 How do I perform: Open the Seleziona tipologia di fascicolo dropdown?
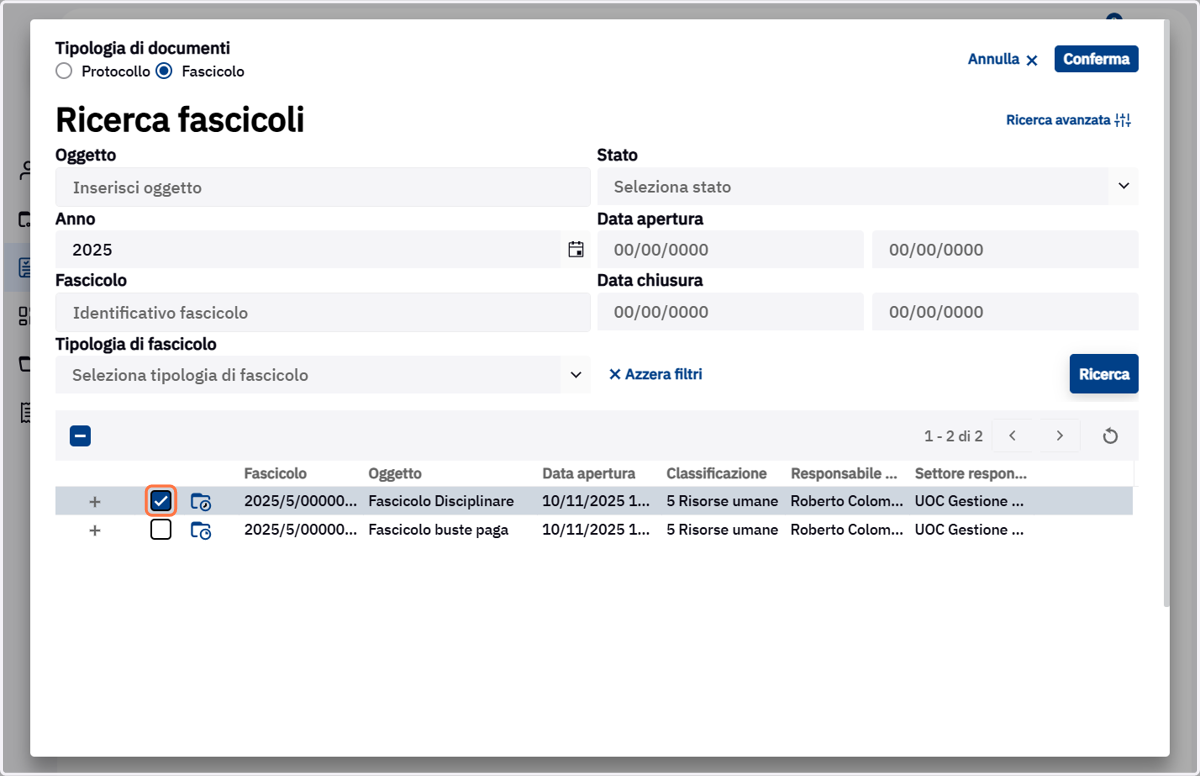(323, 375)
